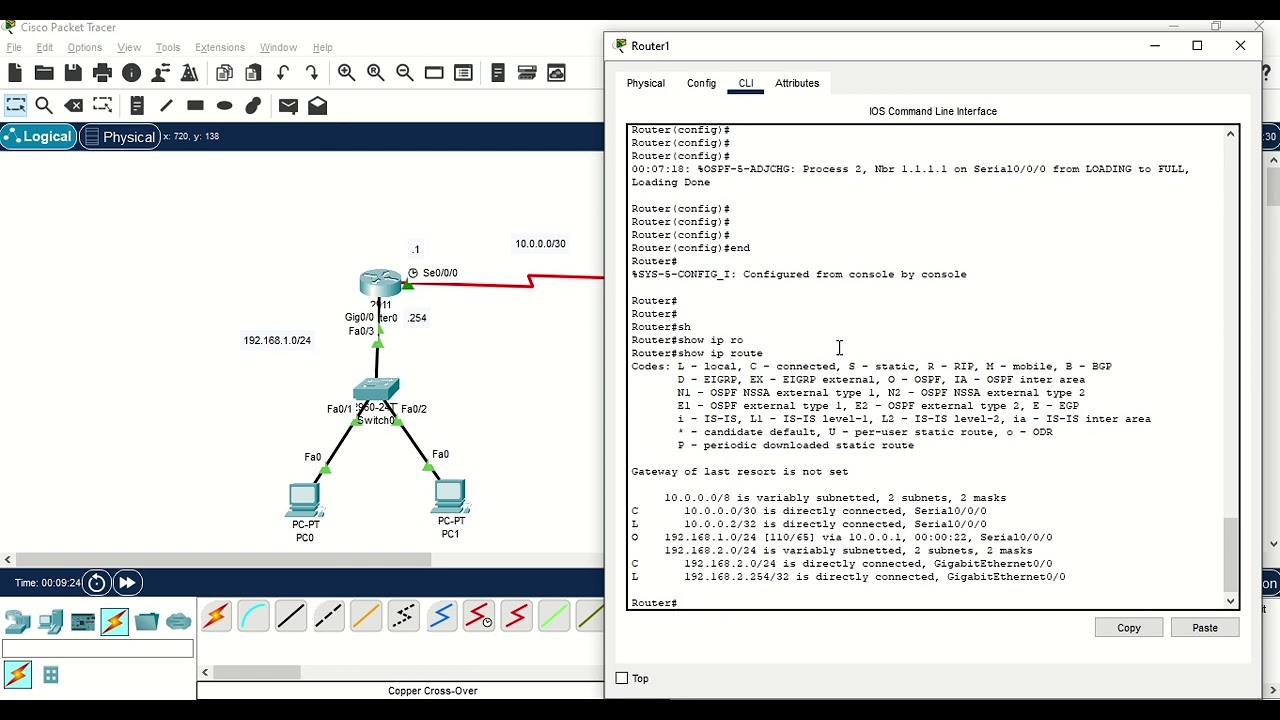Pick the Console cable
Screen dimensions: 1280x720
pos(254,616)
